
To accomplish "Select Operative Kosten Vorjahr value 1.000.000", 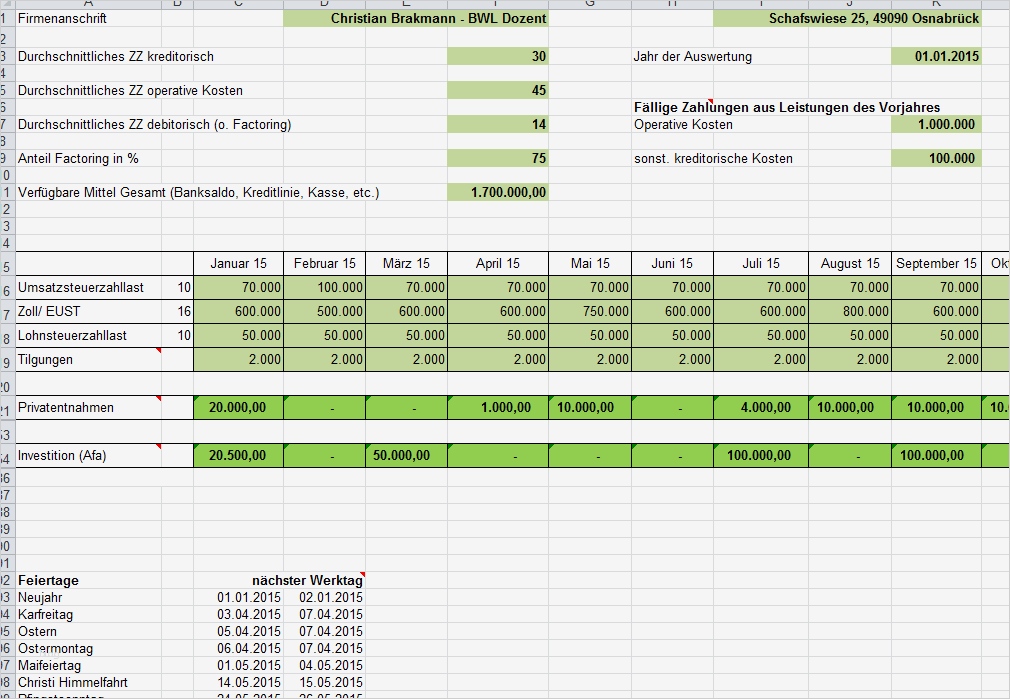I will tap(936, 124).
